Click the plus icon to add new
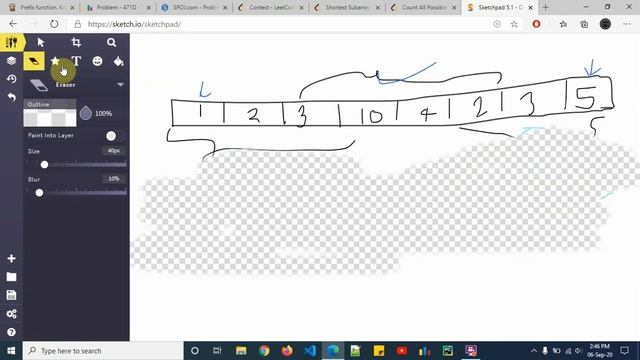The image size is (640, 360). tap(11, 258)
